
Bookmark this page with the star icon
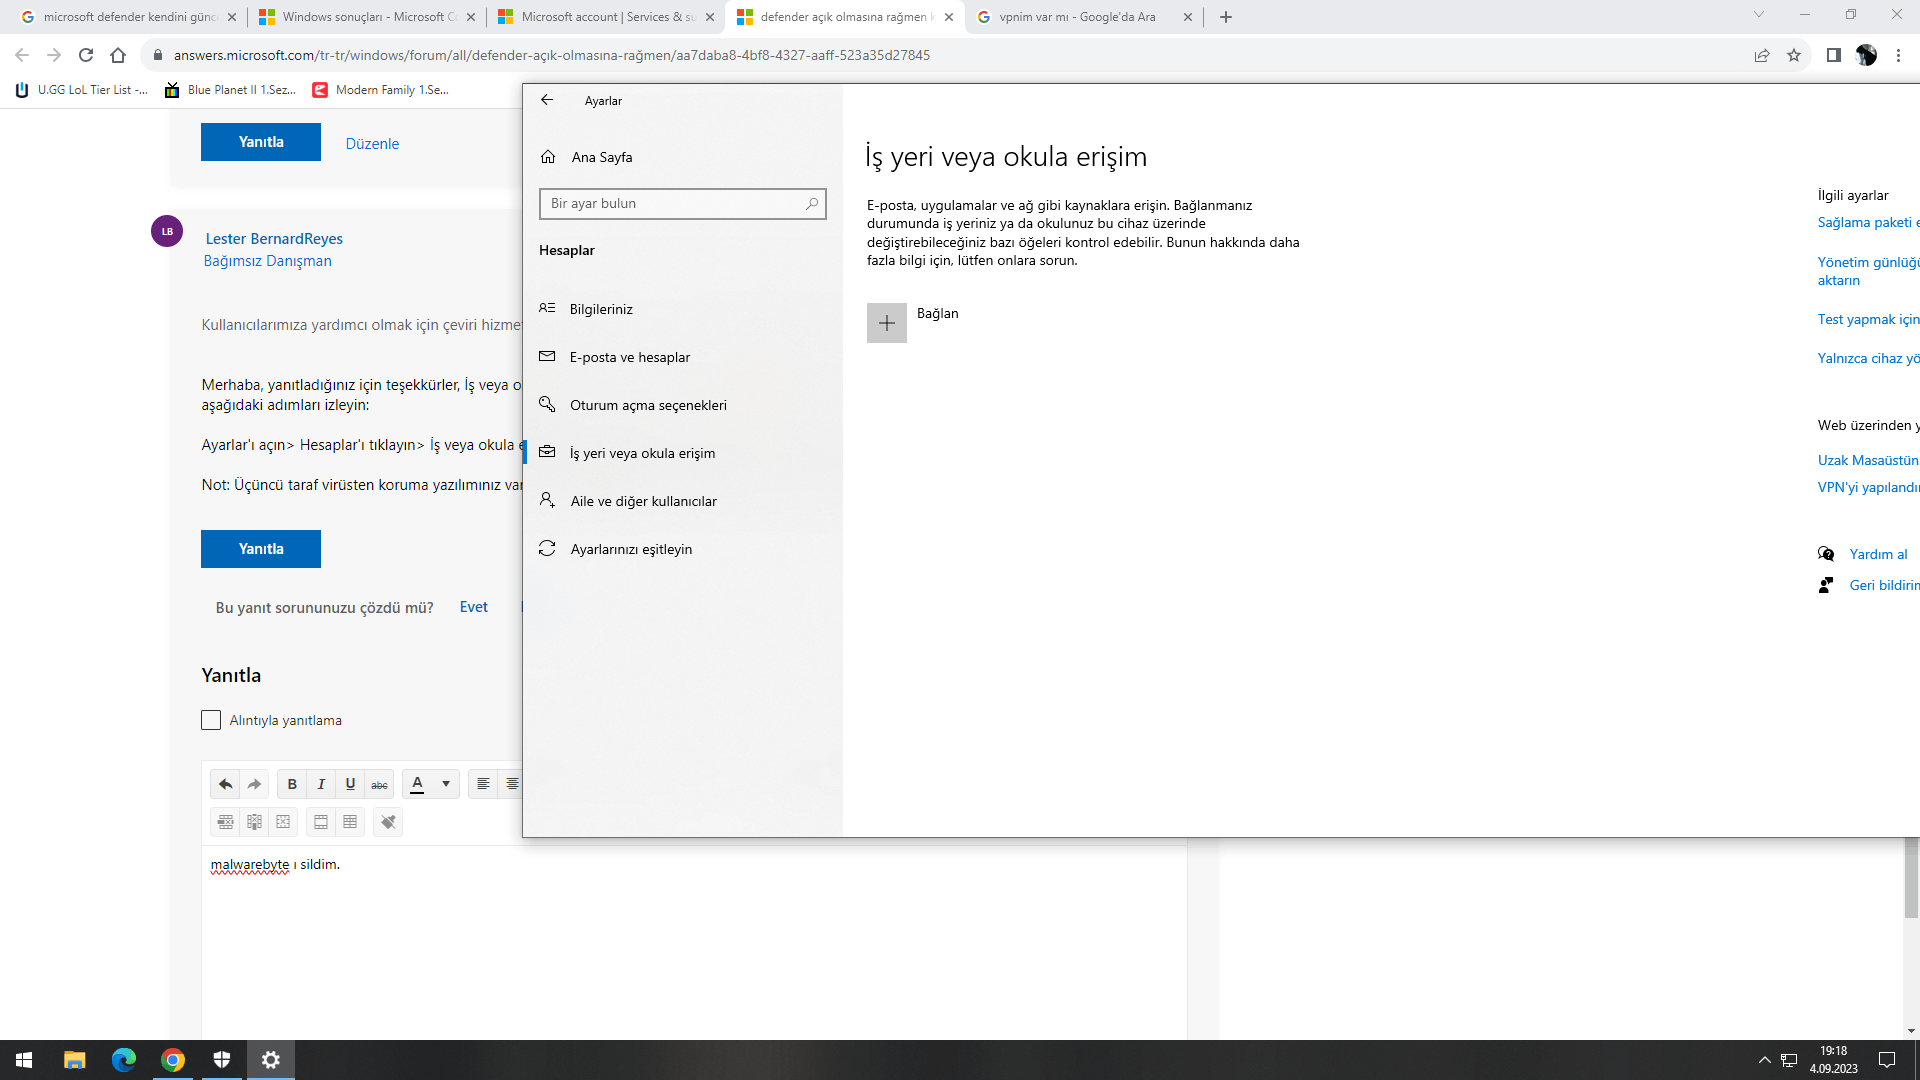click(1794, 55)
